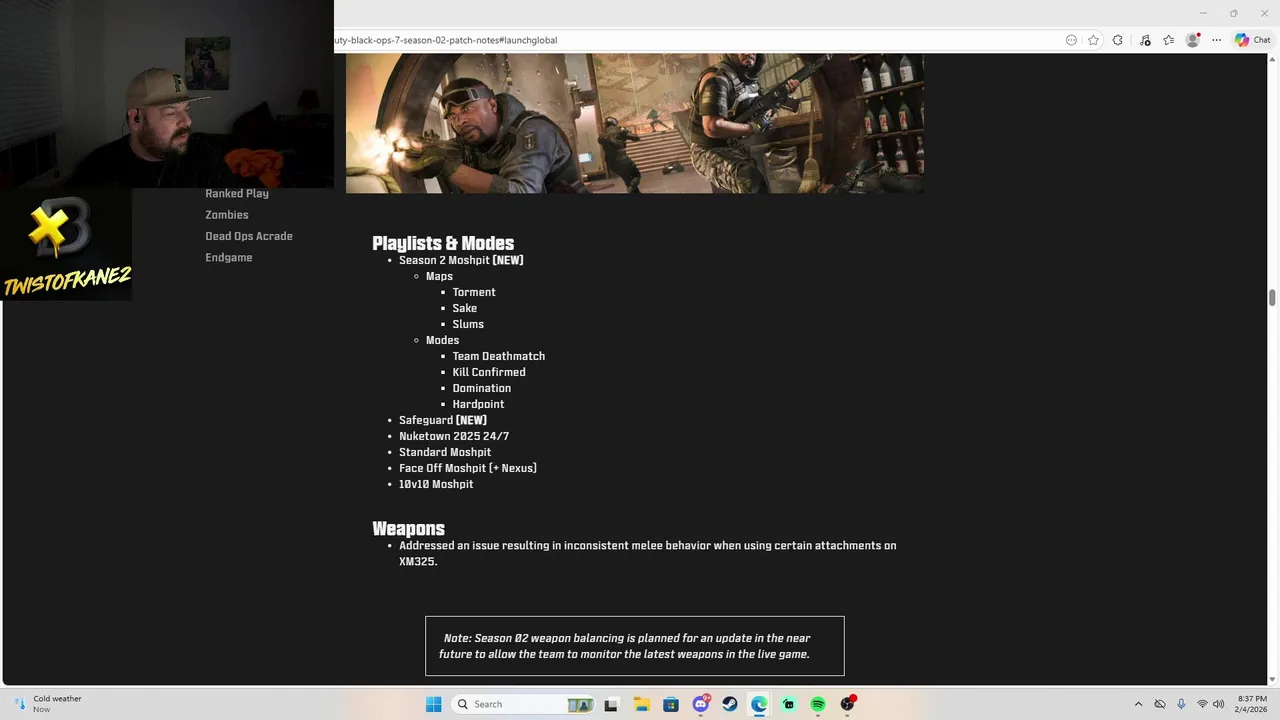Click the 'Domination' mode entry
1280x720 pixels.
482,388
